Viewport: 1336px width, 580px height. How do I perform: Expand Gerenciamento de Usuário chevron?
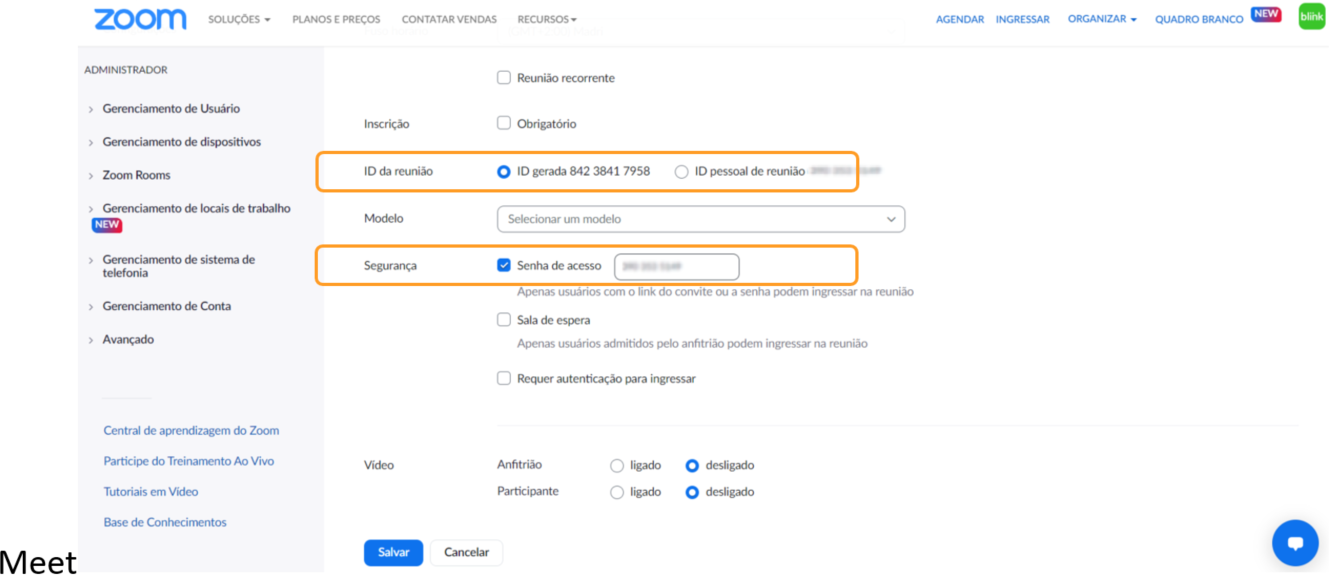pos(91,109)
